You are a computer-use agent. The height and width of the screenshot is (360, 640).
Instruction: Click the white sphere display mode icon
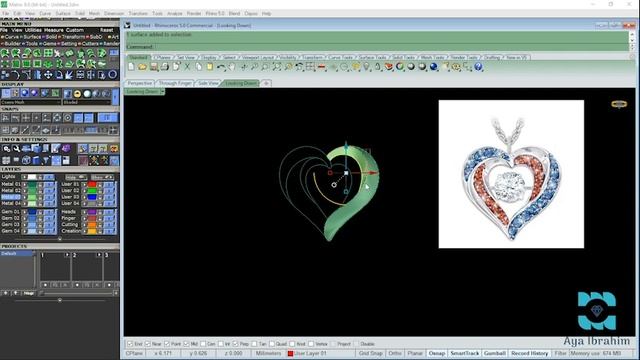click(x=87, y=94)
